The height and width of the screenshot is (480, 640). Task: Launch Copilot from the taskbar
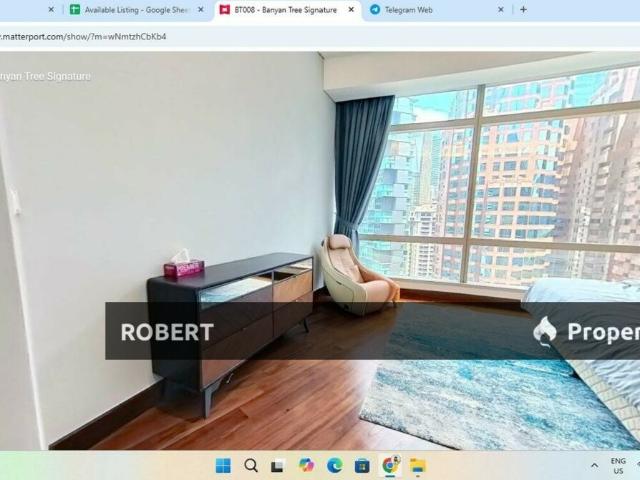click(306, 465)
